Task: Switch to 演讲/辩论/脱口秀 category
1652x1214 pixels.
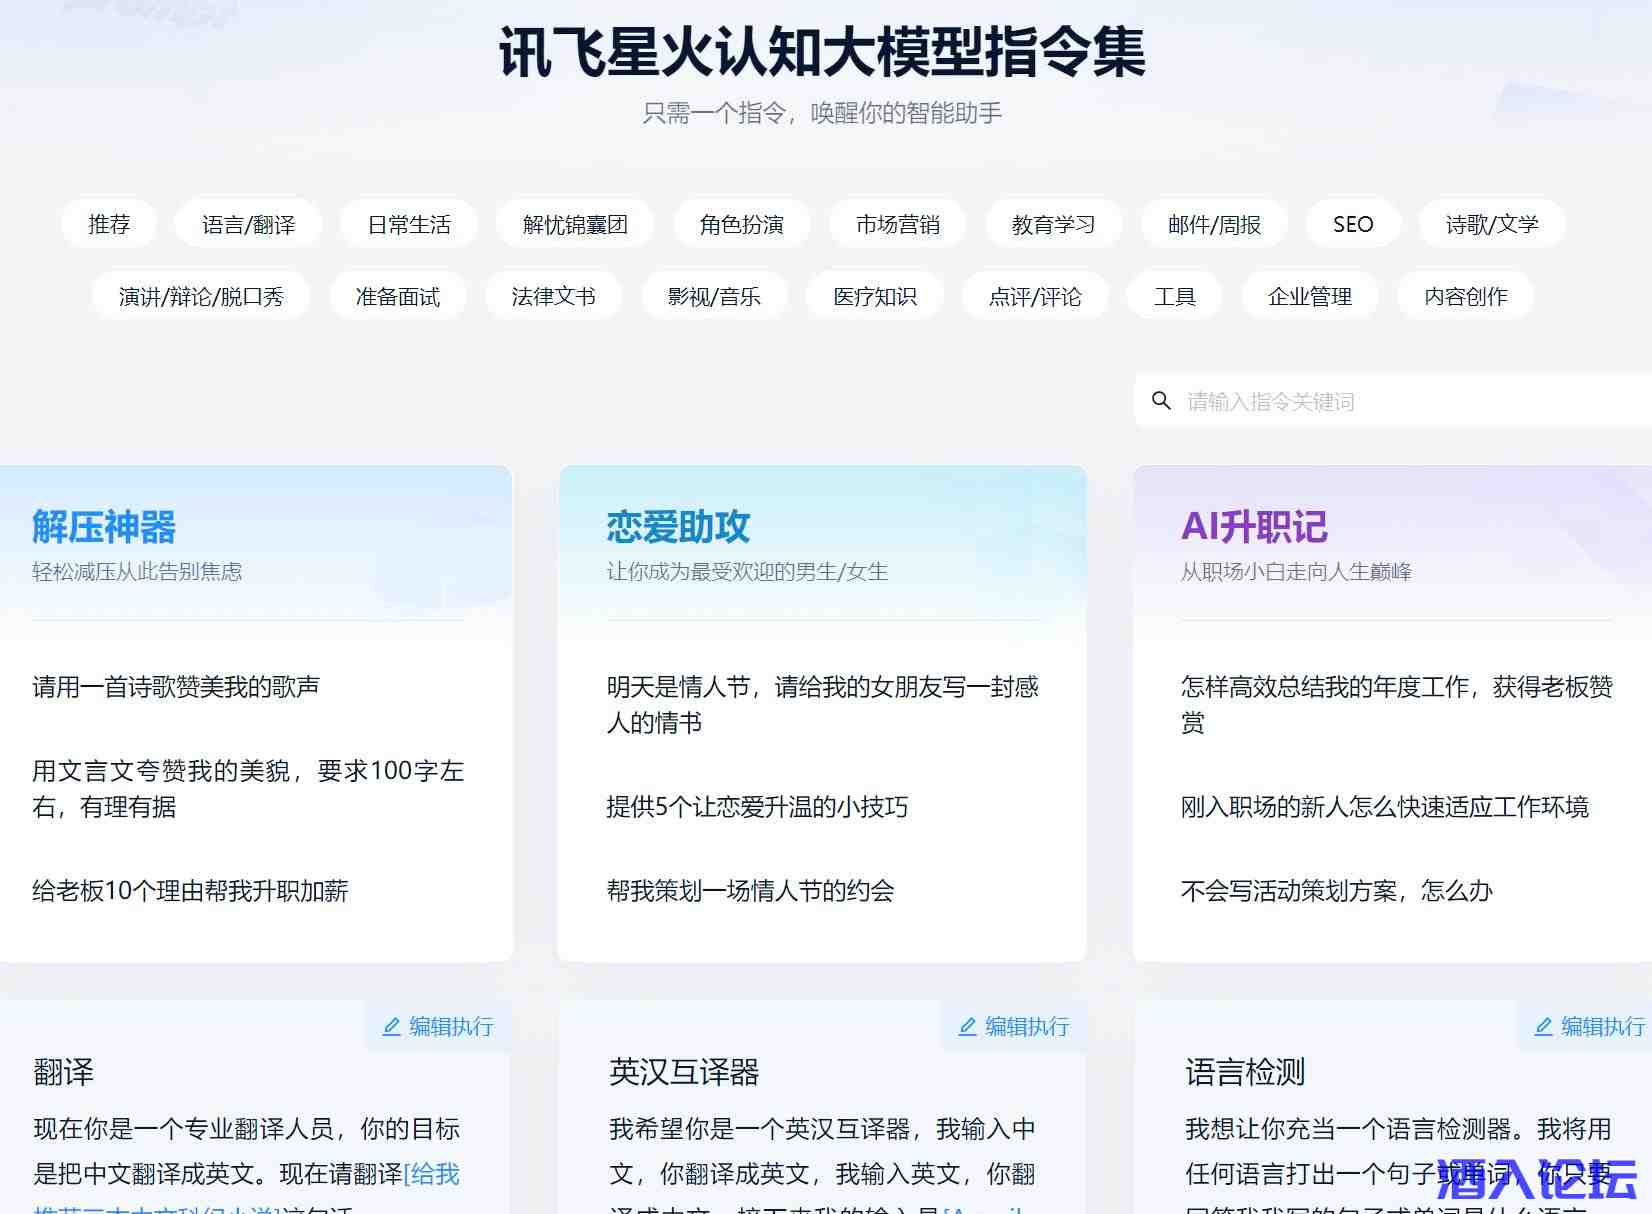Action: tap(201, 296)
